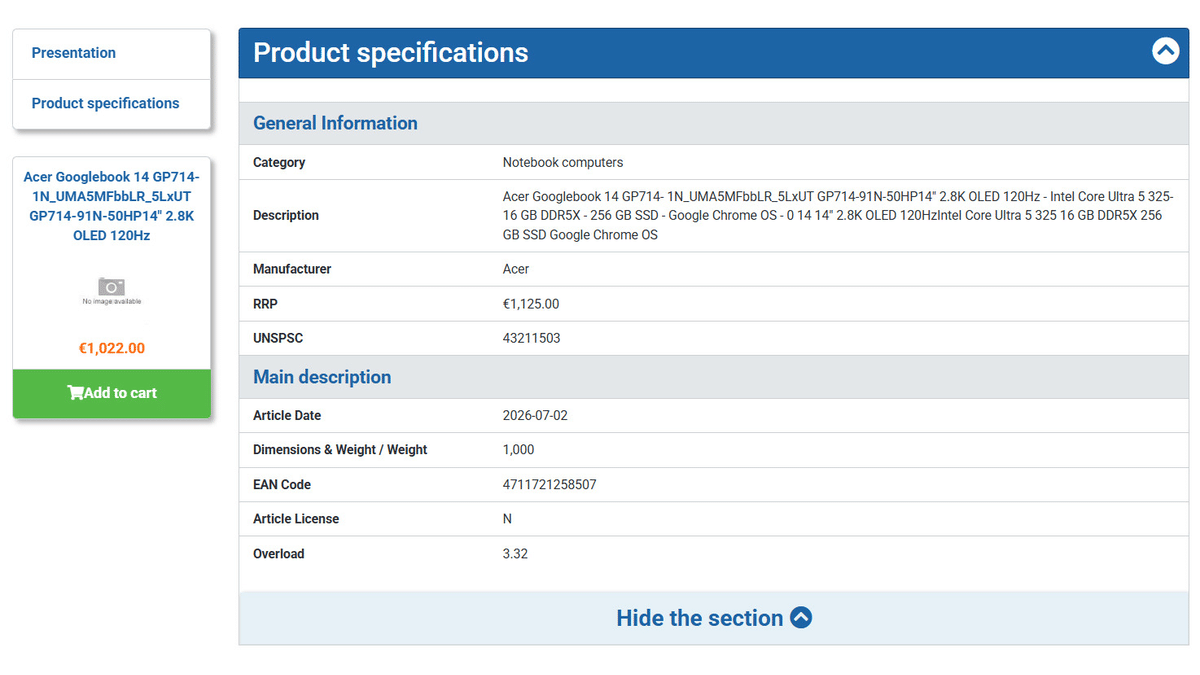Click the Article Date row label
The width and height of the screenshot is (1200, 675).
point(287,415)
